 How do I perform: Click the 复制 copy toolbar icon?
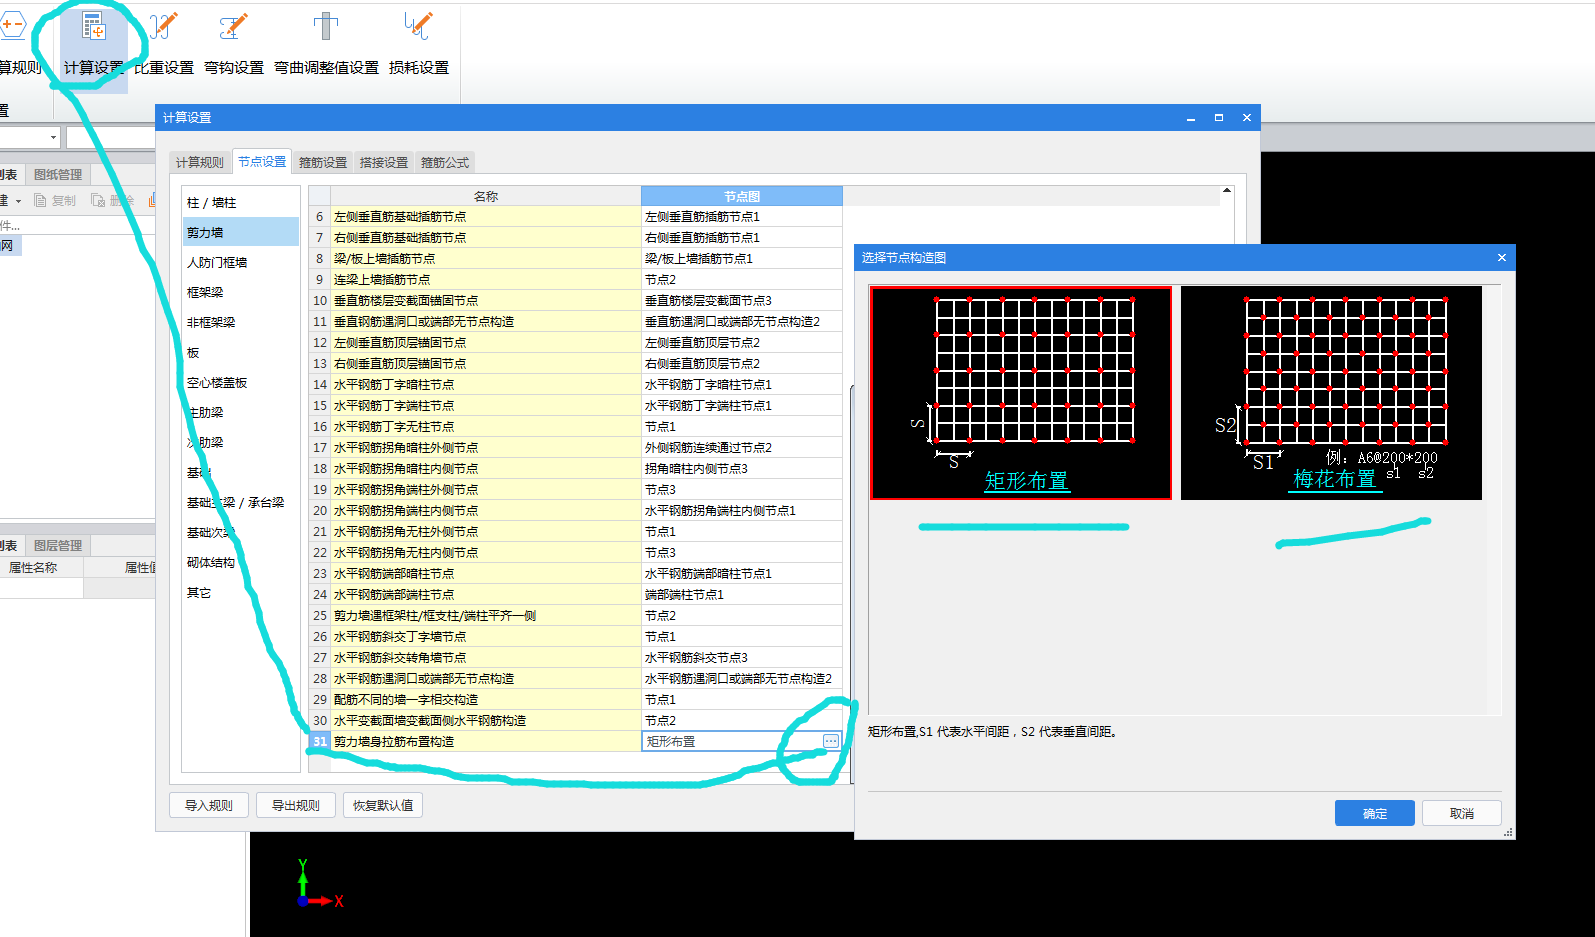[55, 200]
